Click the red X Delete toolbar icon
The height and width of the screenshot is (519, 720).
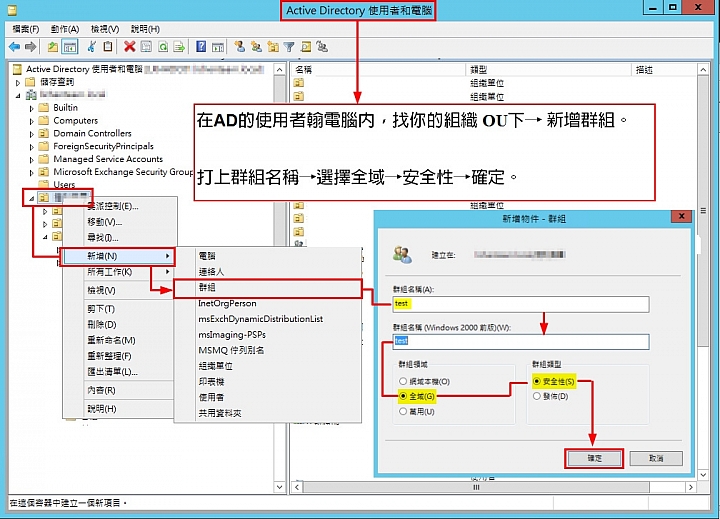tap(130, 46)
